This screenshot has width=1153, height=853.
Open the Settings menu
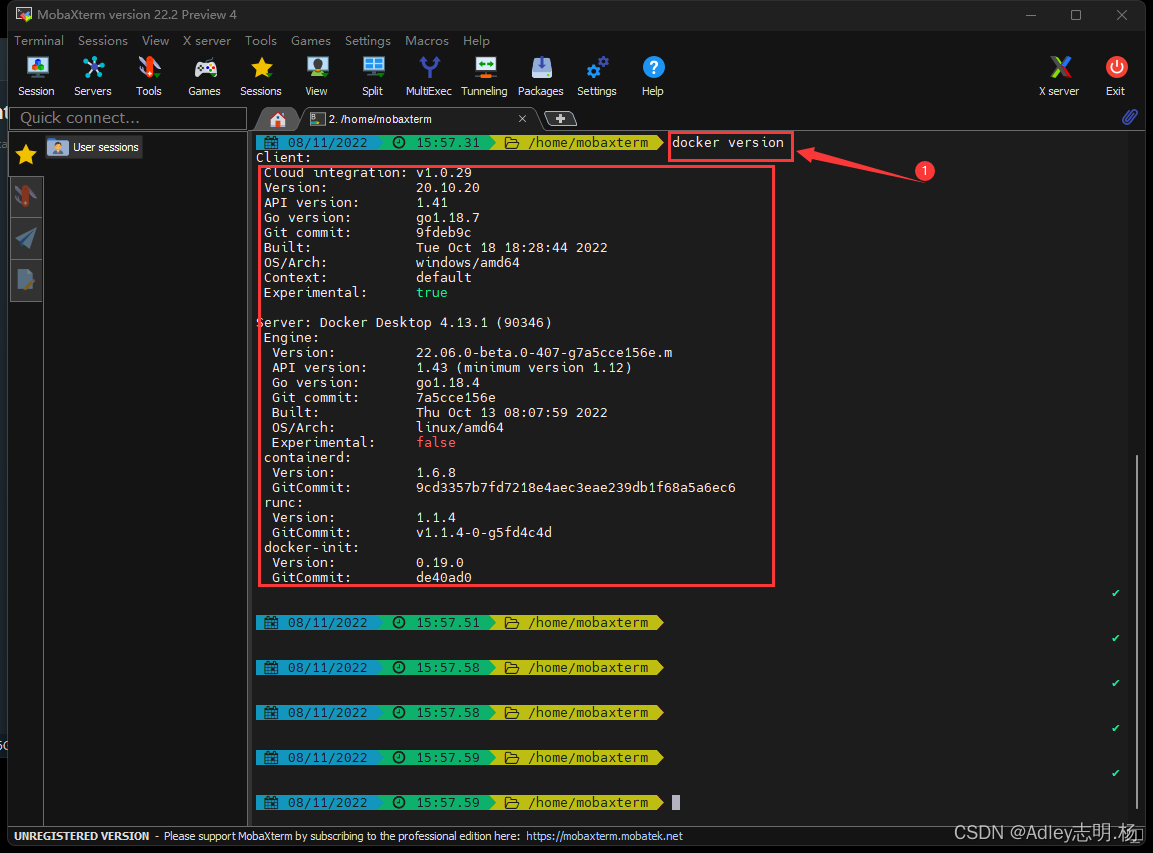pyautogui.click(x=368, y=40)
